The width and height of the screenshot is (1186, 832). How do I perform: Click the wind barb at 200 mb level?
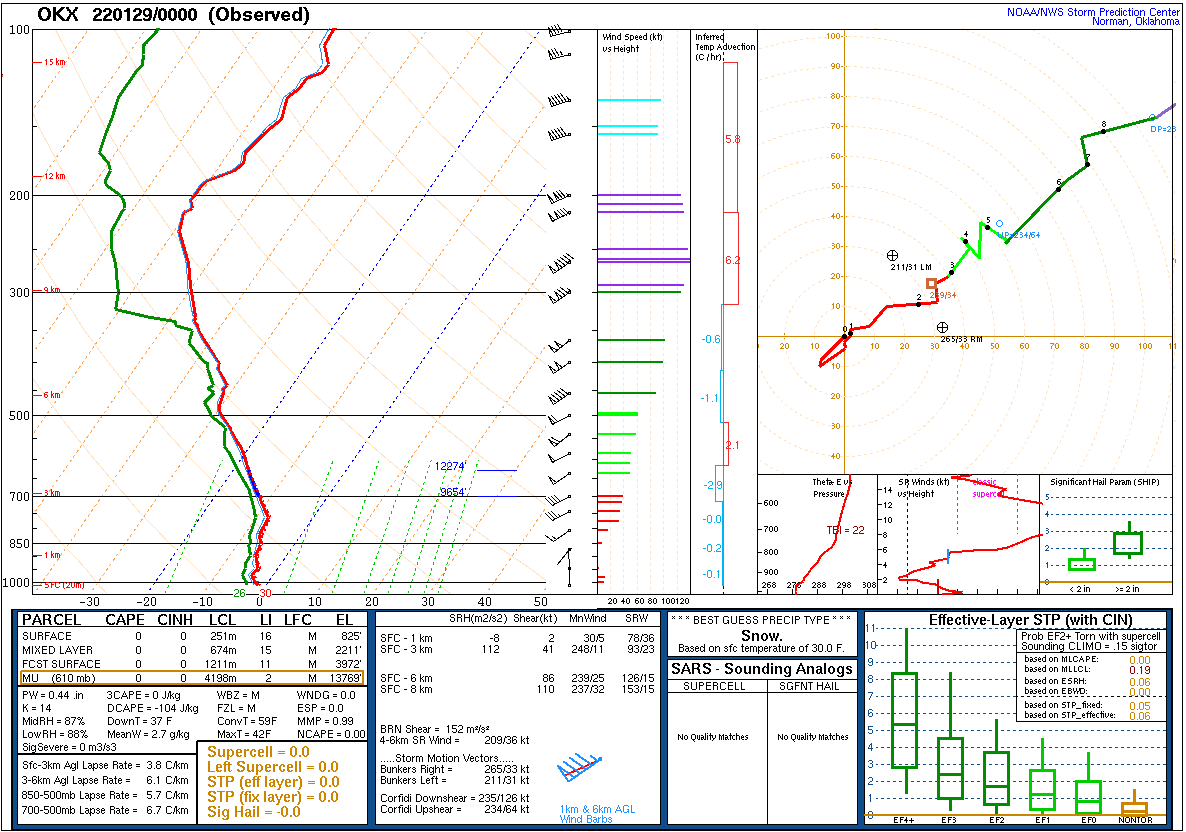(559, 197)
